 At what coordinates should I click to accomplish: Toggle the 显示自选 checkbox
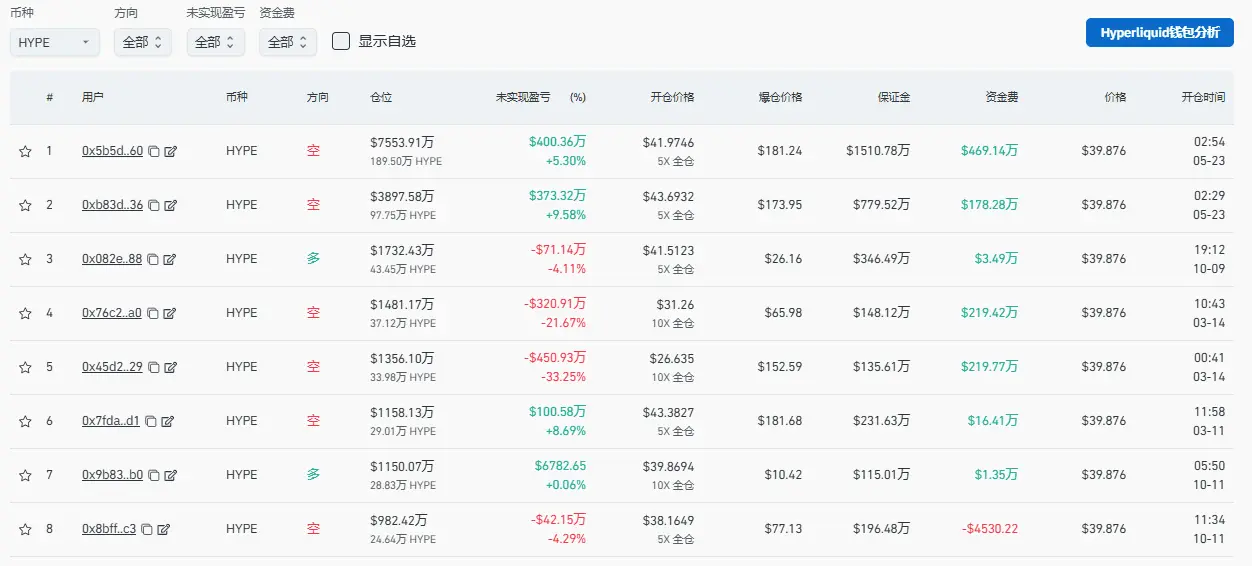[x=341, y=41]
